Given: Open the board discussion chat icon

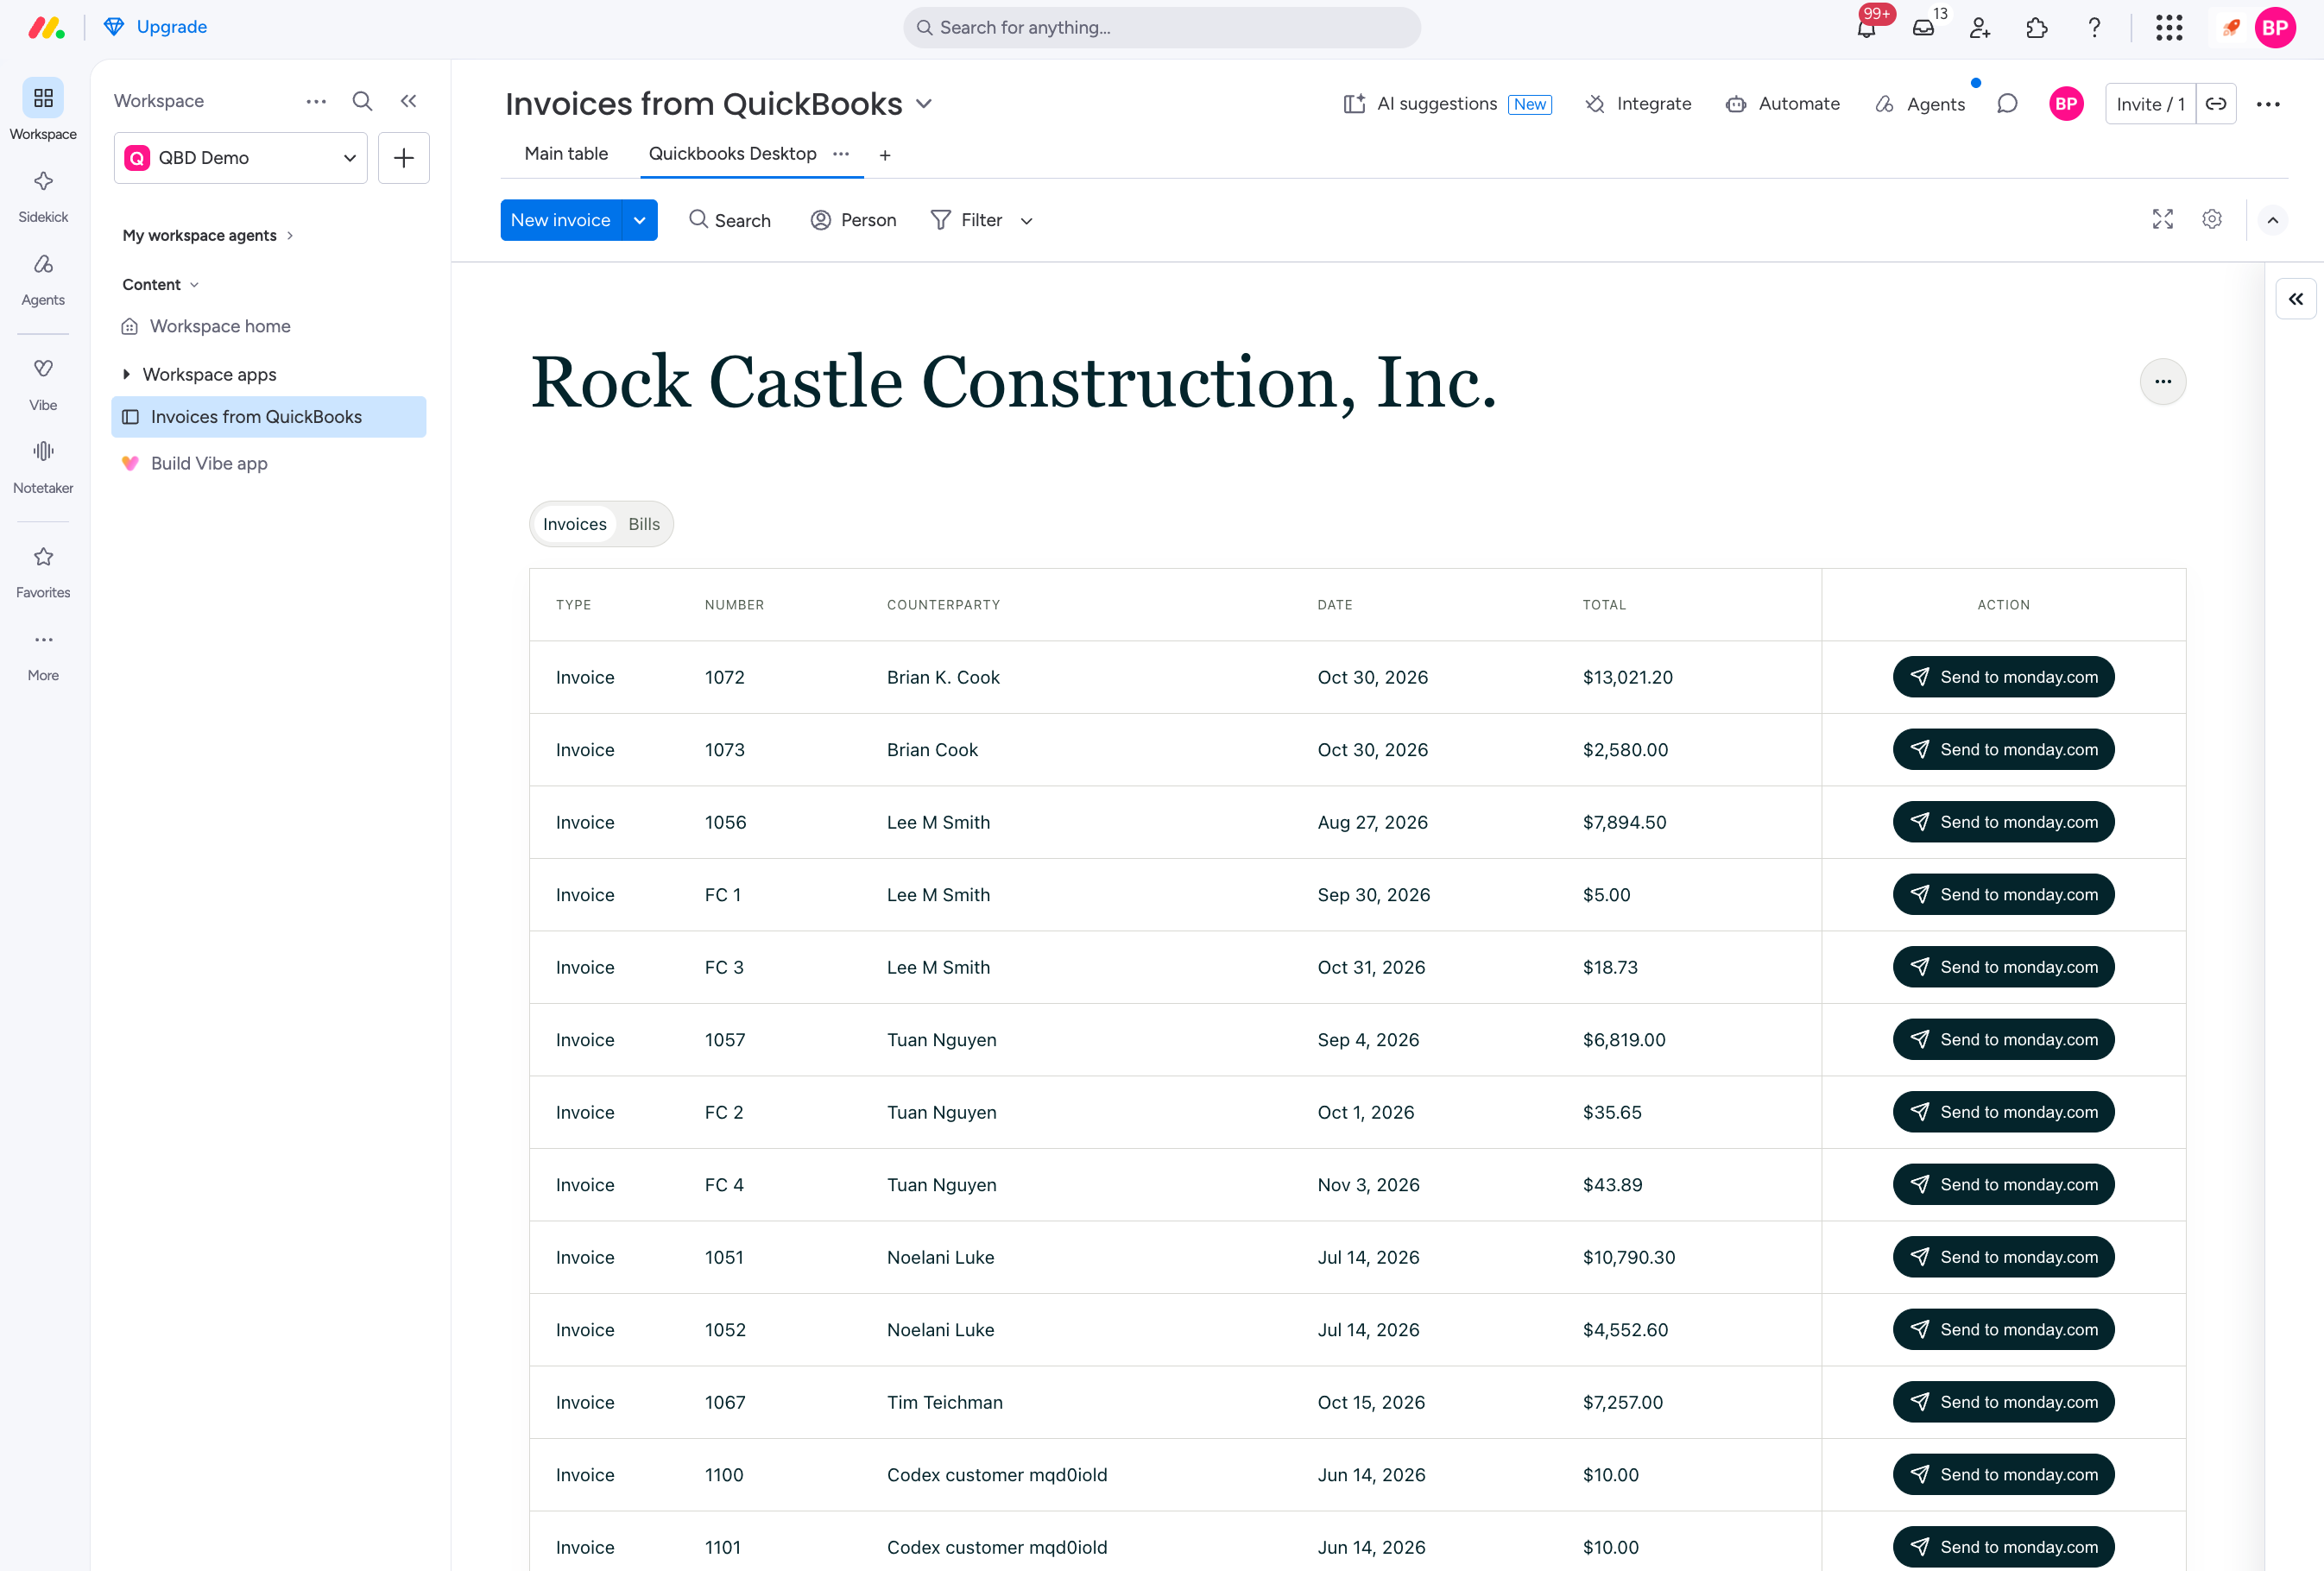Looking at the screenshot, I should [x=2006, y=104].
